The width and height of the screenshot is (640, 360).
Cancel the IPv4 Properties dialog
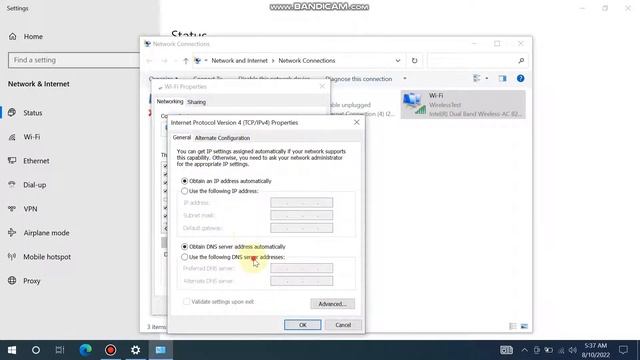343,325
